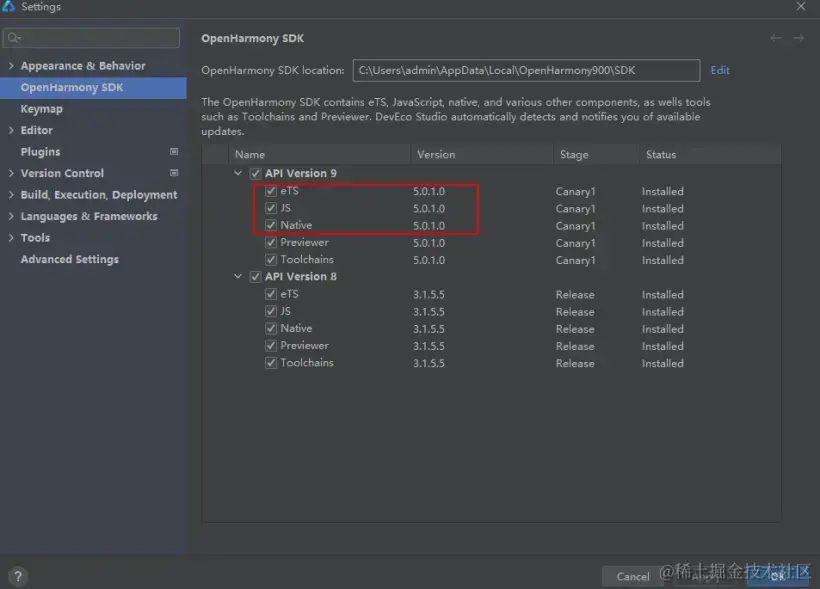The width and height of the screenshot is (820, 589).
Task: Sort by Stage column header
Action: [596, 154]
